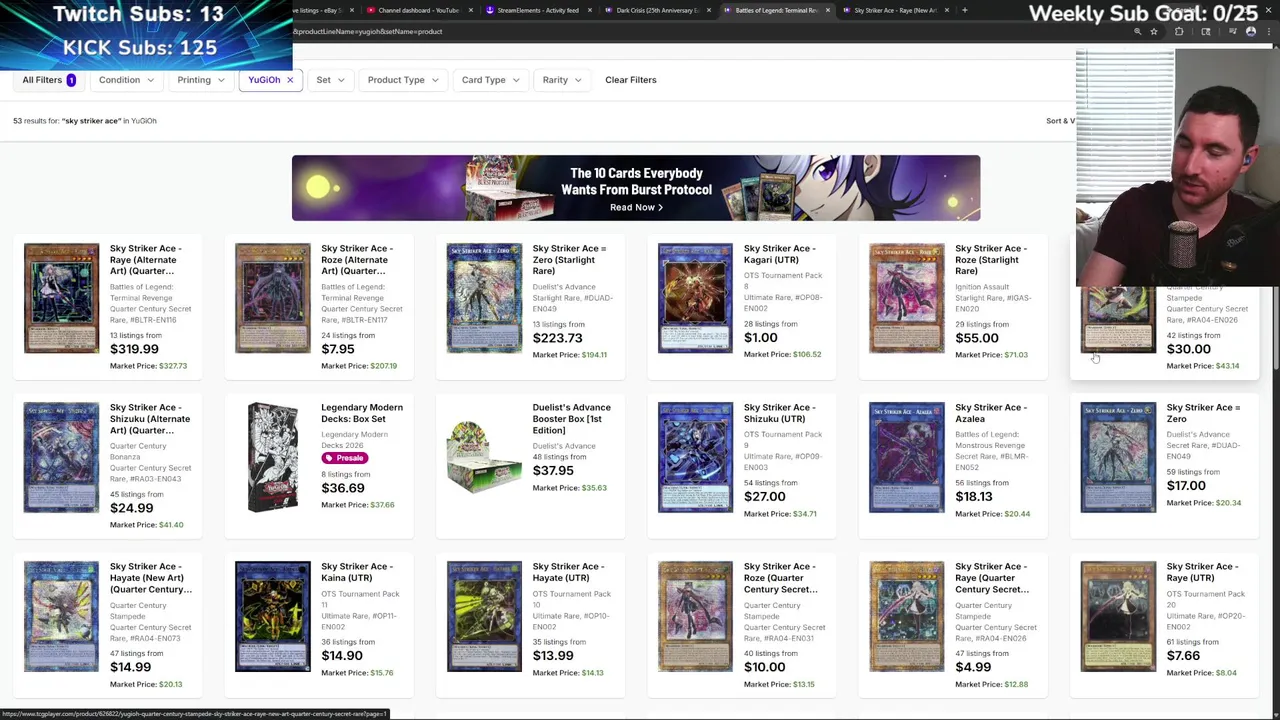Click Read Now on the Burst Protocol banner
Image resolution: width=1280 pixels, height=720 pixels.
tap(636, 207)
